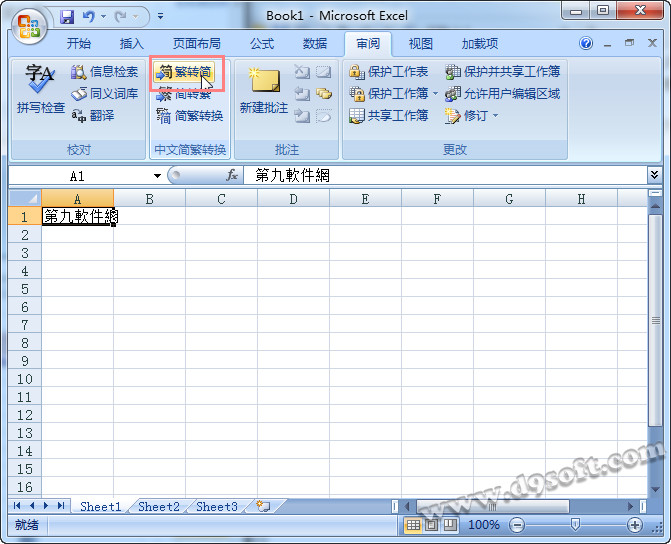Image resolution: width=671 pixels, height=544 pixels.
Task: Switch to the 数据 tab
Action: click(315, 44)
